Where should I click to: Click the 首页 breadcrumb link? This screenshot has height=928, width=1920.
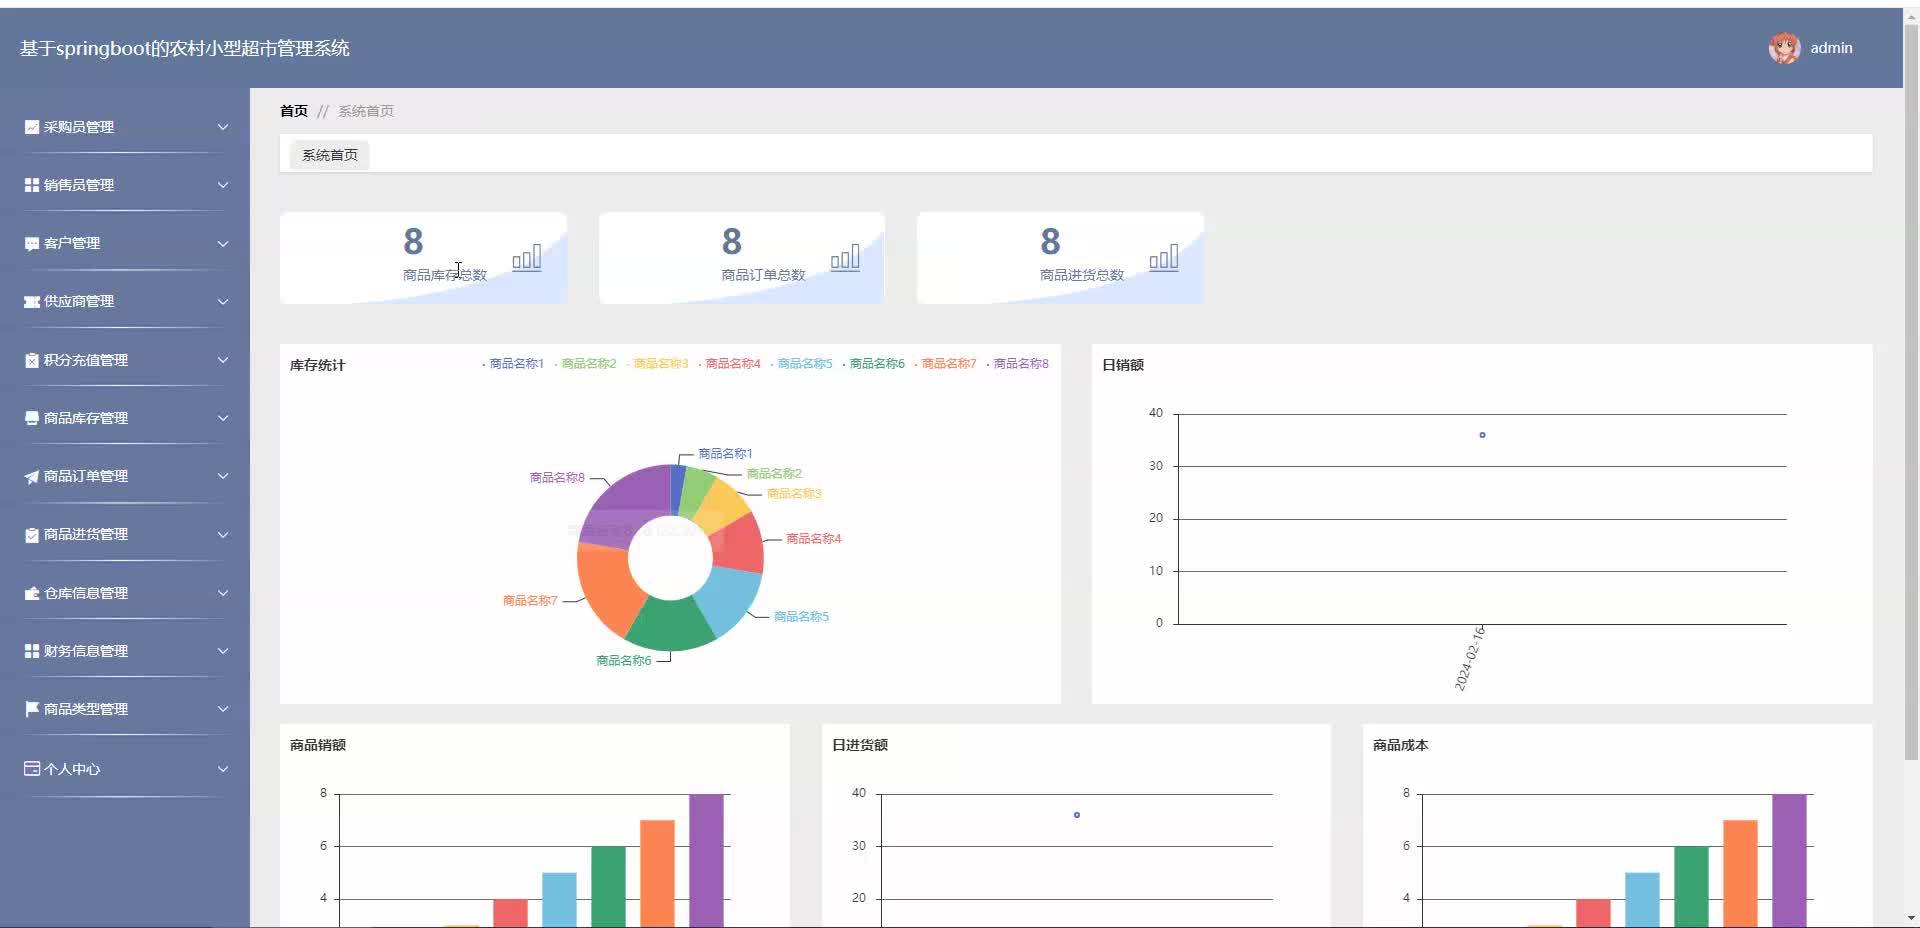point(294,111)
